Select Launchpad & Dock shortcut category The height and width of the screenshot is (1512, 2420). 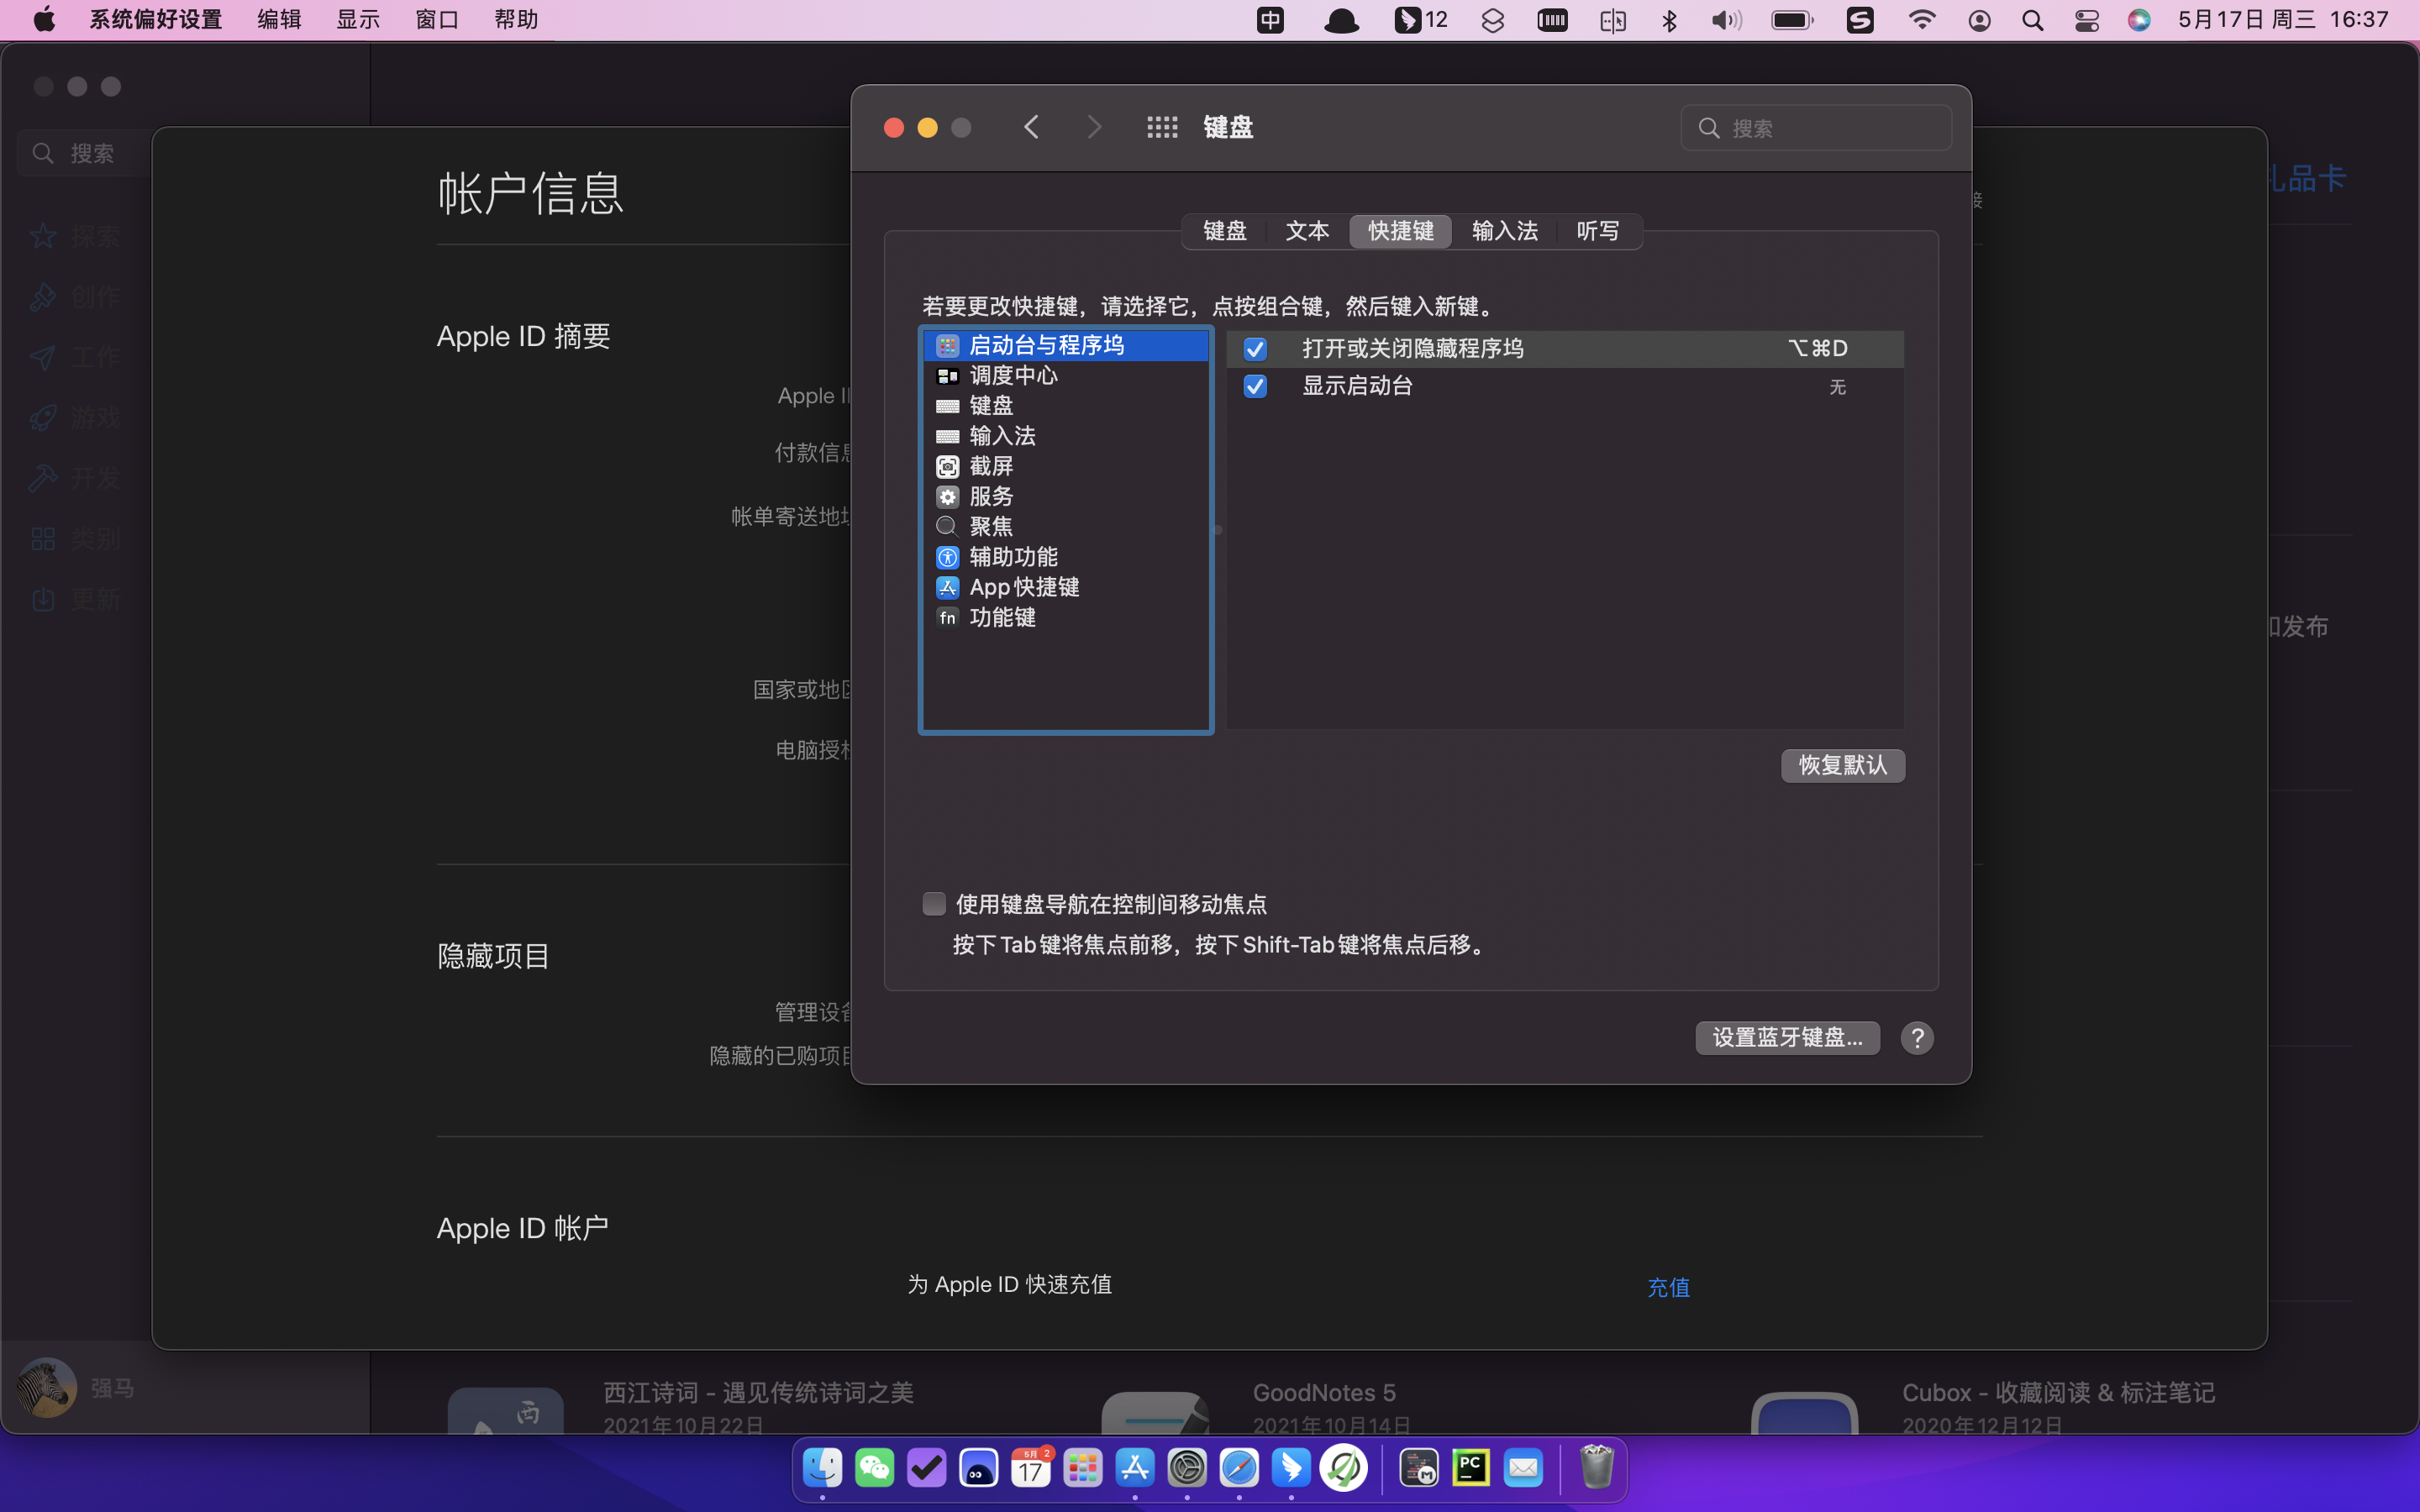[1065, 345]
